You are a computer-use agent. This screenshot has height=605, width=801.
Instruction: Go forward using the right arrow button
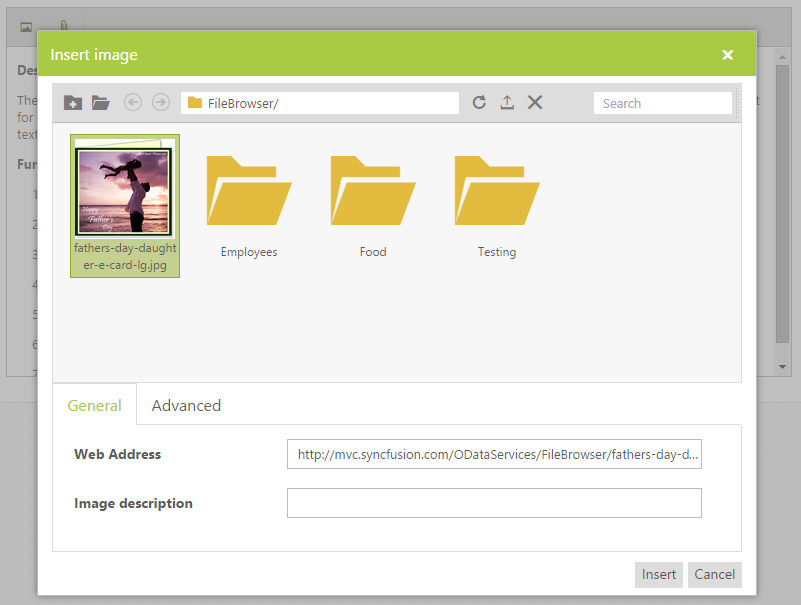click(x=161, y=103)
